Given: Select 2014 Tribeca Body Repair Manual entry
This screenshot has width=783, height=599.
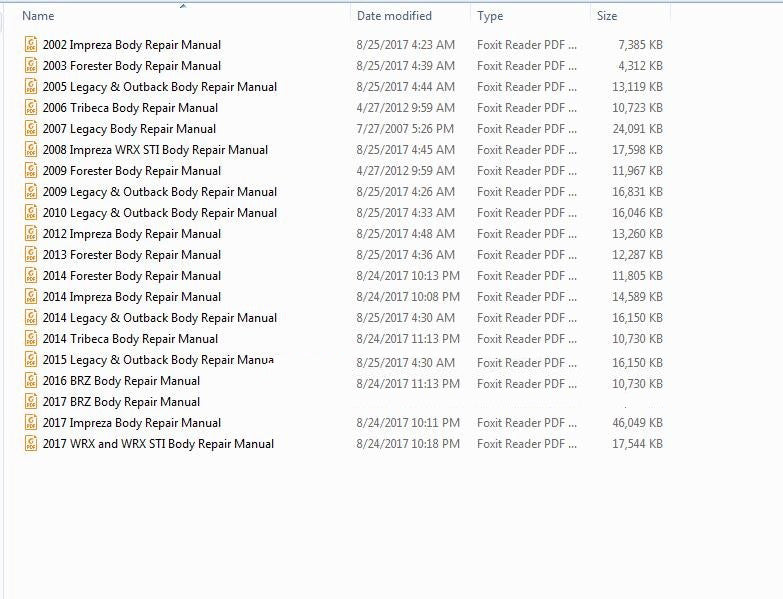Looking at the screenshot, I should point(130,339).
